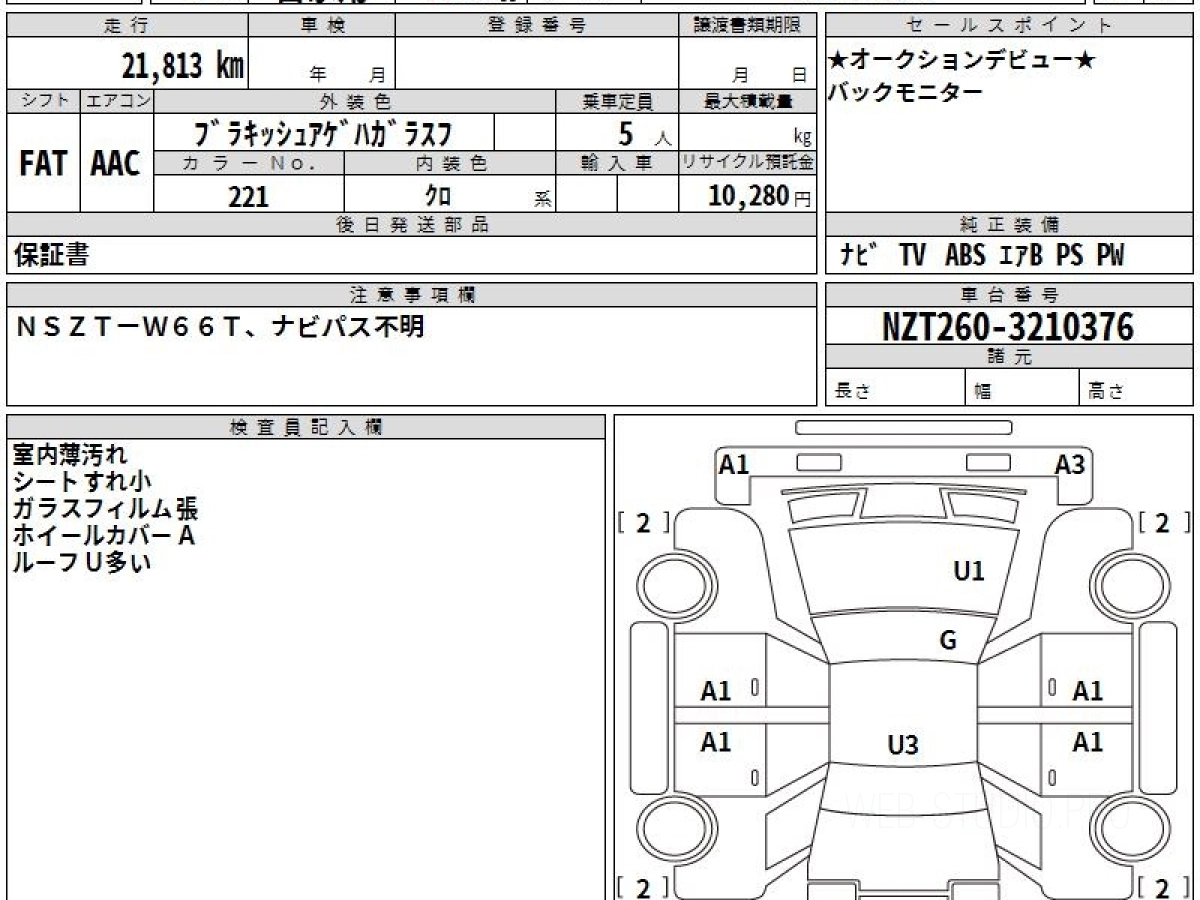Select the [2] tire rating at the diagram's upper right
1200x900 pixels.
coord(1163,522)
